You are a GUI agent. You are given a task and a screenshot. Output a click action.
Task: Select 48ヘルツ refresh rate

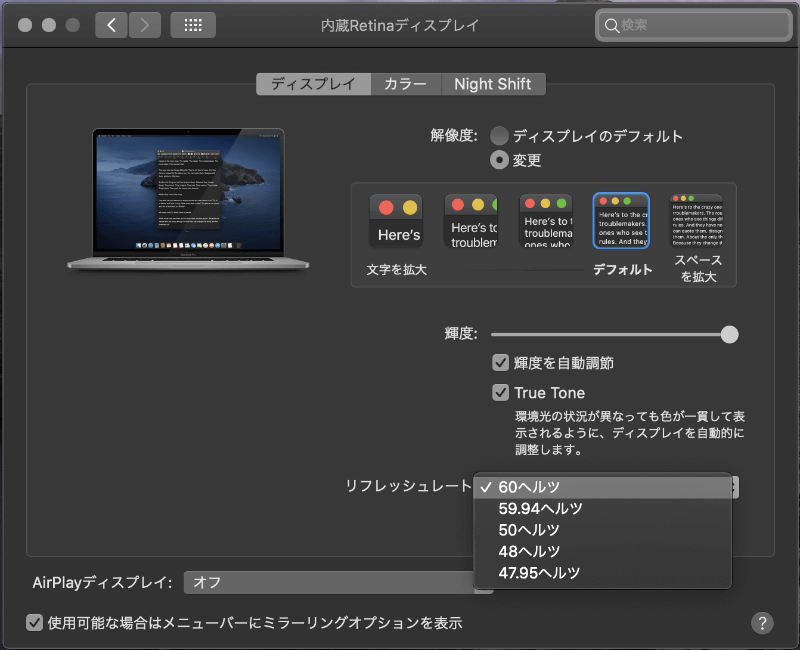(x=603, y=552)
